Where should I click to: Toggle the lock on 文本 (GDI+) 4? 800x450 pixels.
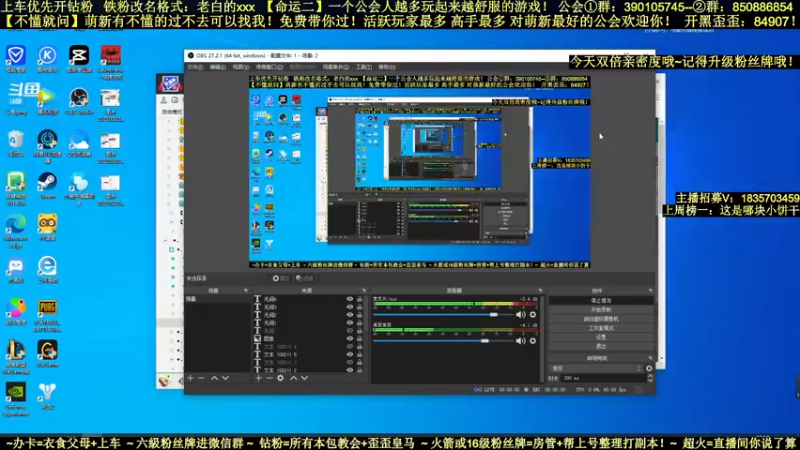coord(360,346)
